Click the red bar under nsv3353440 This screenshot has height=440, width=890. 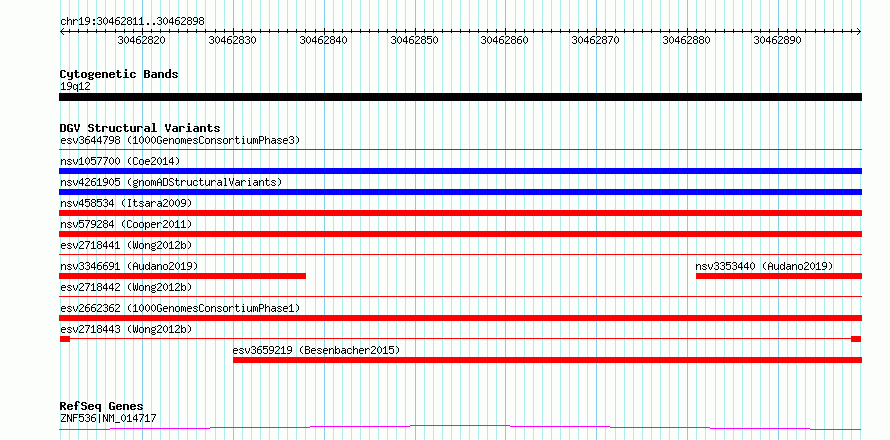click(779, 276)
